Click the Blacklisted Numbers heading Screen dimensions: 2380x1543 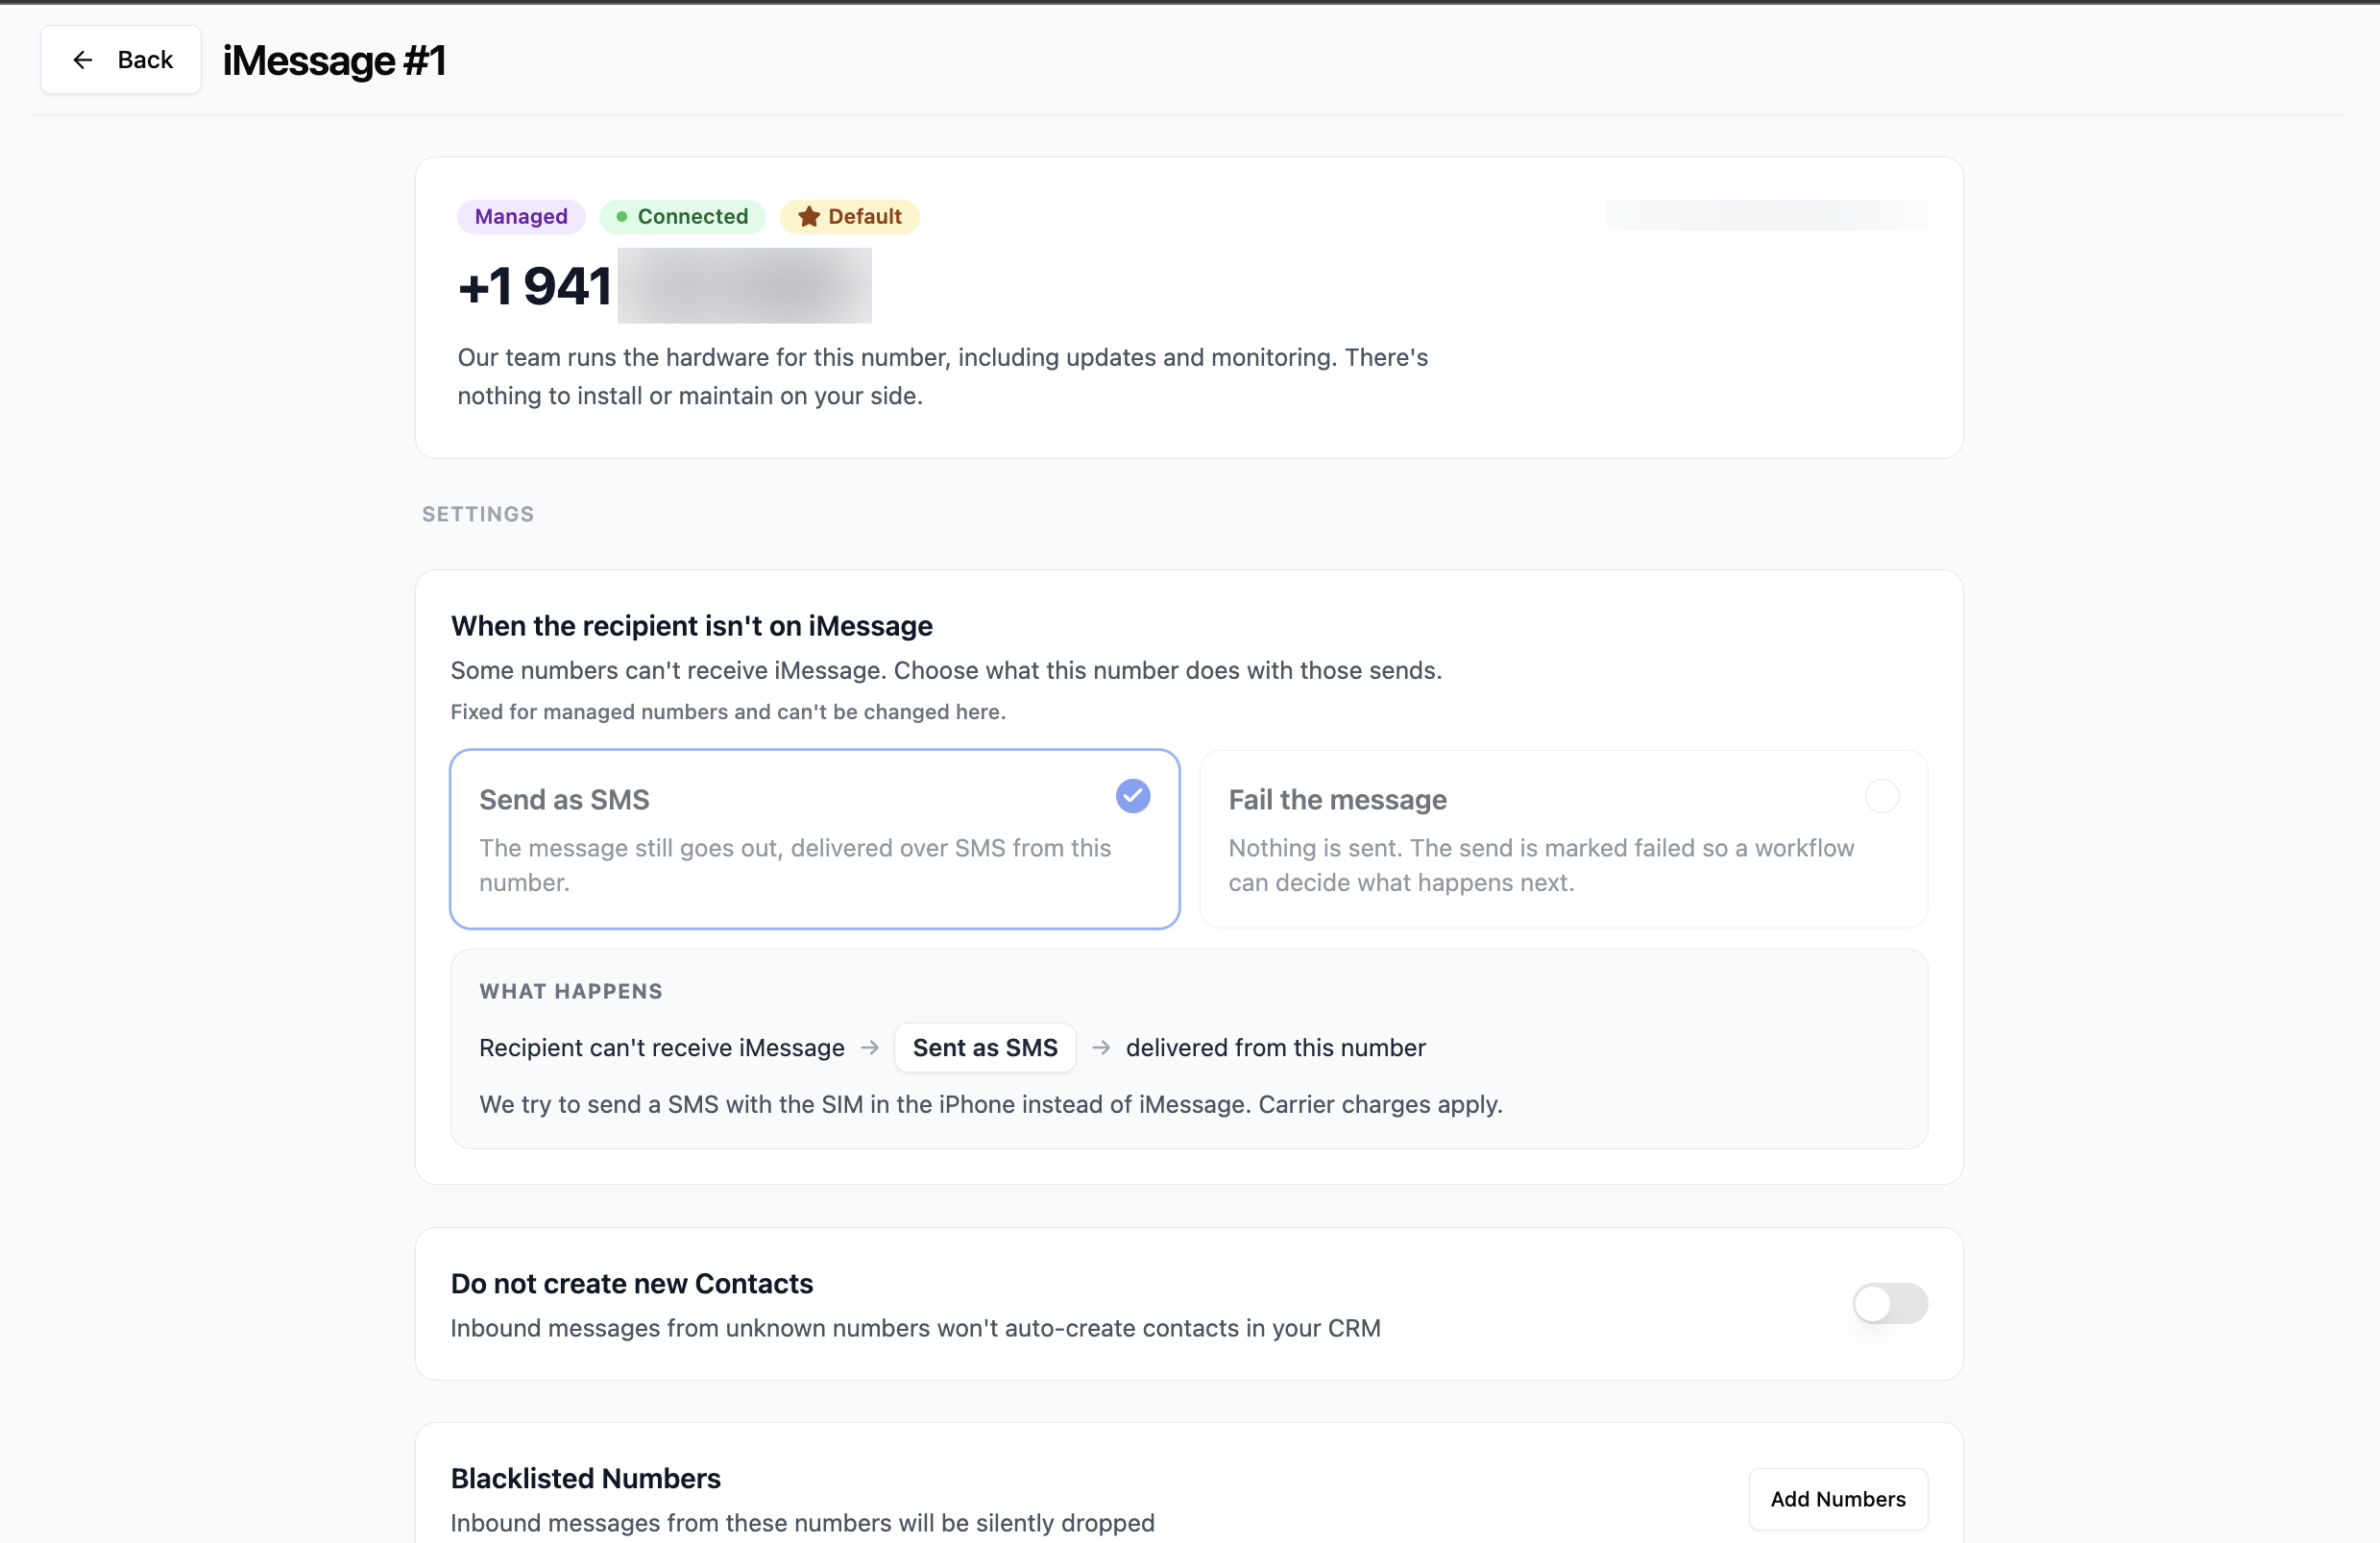(x=586, y=1478)
